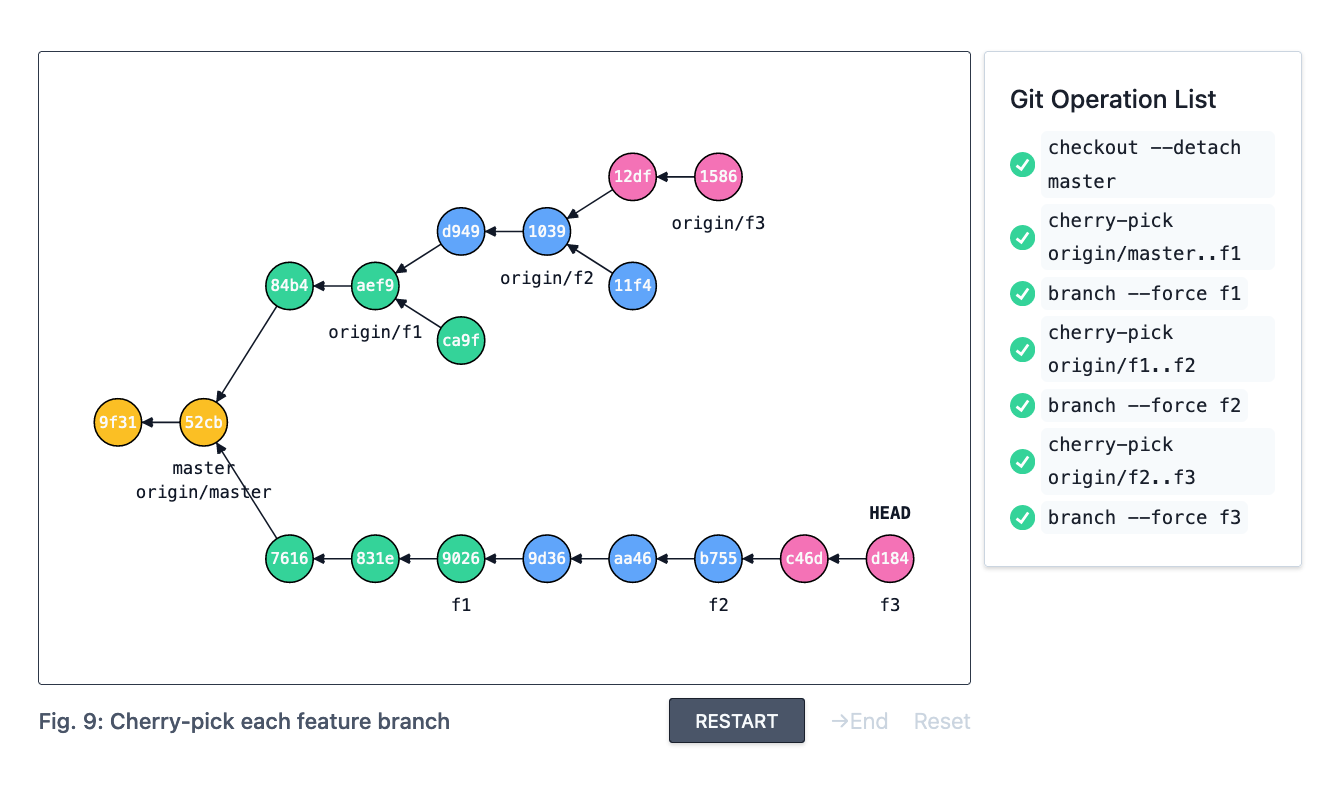Click the origin/f3 branch label
Viewport: 1340px width, 788px height.
click(x=718, y=223)
